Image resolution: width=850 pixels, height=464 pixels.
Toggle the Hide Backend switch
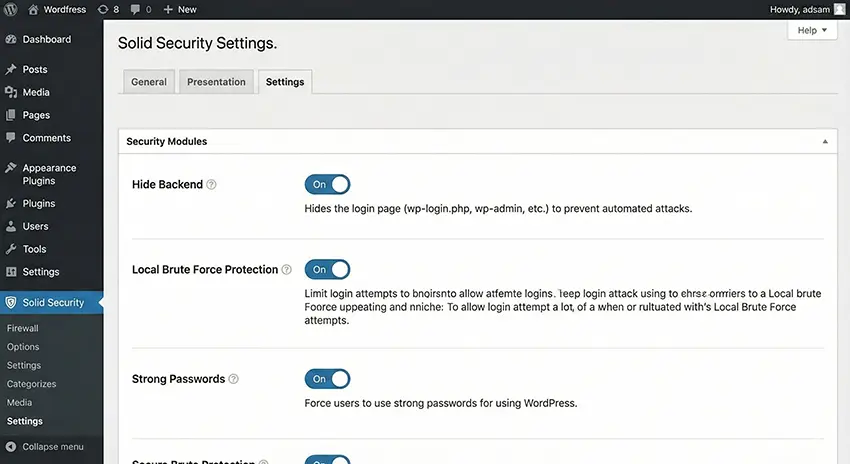tap(327, 184)
